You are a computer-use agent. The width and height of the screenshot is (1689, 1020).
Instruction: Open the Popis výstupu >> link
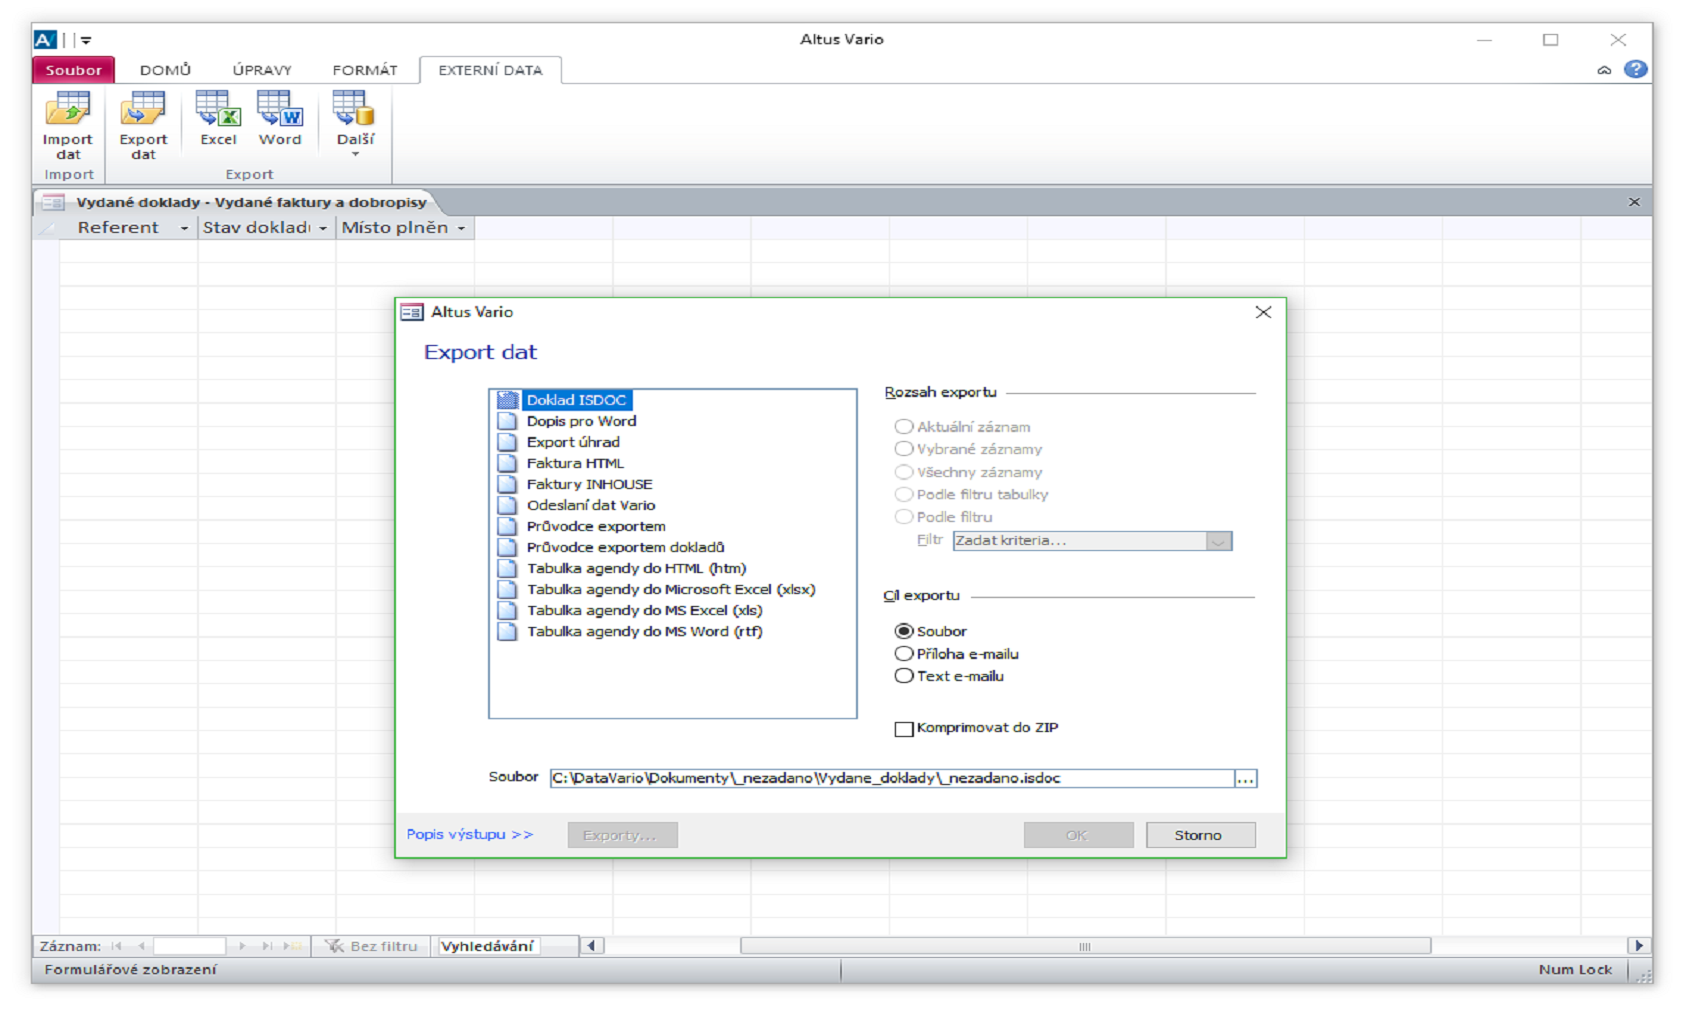[x=469, y=834]
